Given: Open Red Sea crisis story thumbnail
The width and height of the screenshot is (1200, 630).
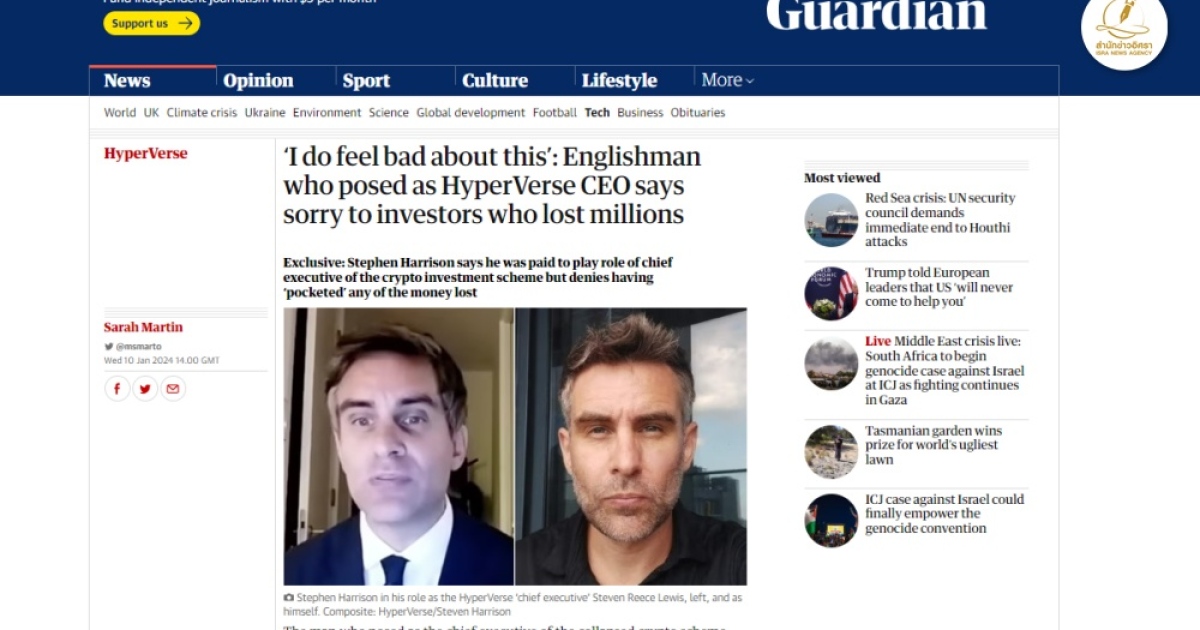Looking at the screenshot, I should (x=831, y=220).
